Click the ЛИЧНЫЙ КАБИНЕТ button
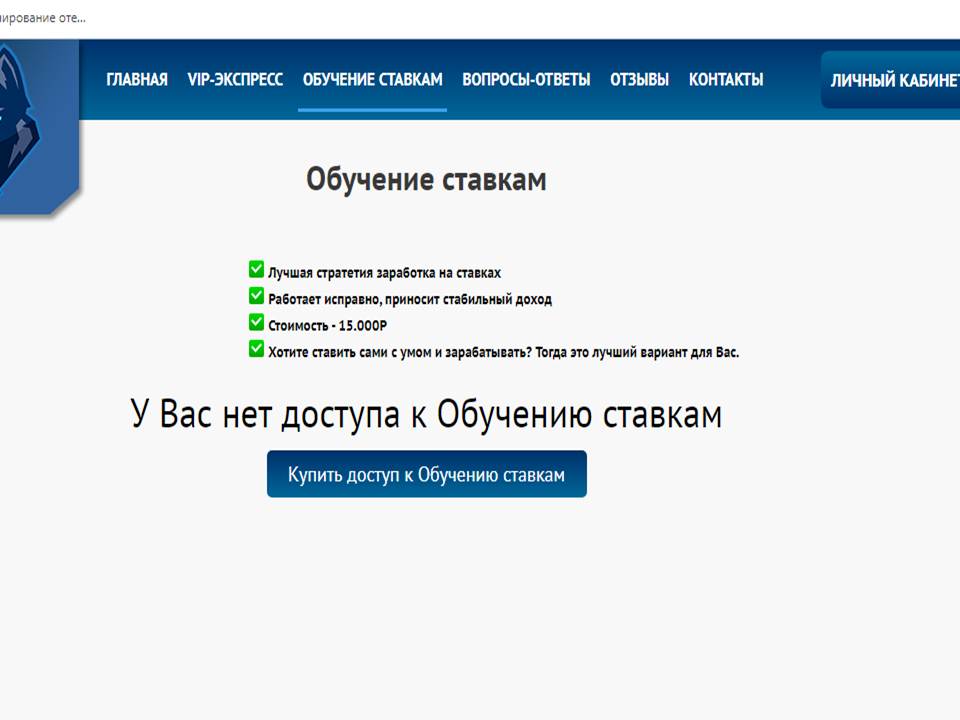 [x=891, y=80]
